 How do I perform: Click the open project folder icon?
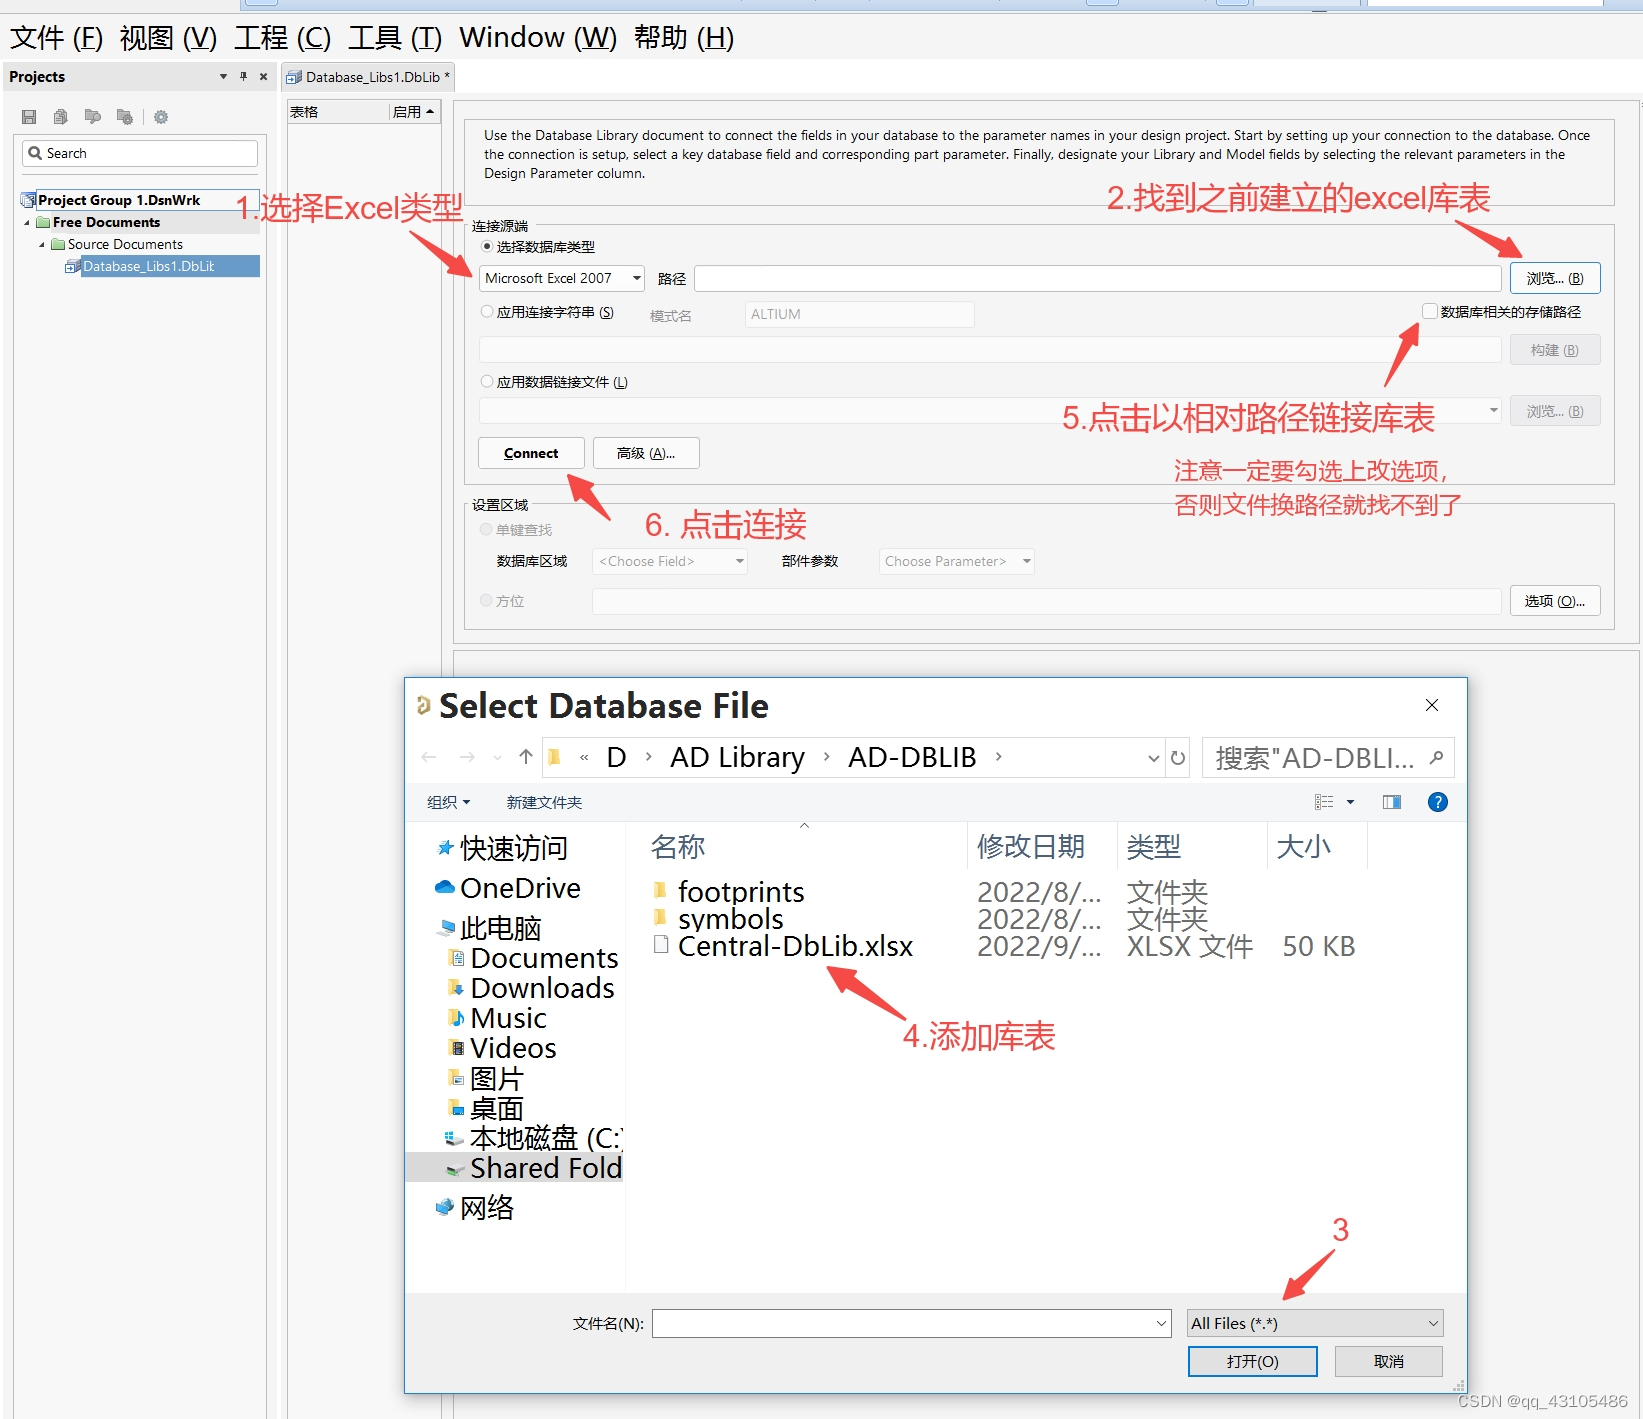click(93, 117)
